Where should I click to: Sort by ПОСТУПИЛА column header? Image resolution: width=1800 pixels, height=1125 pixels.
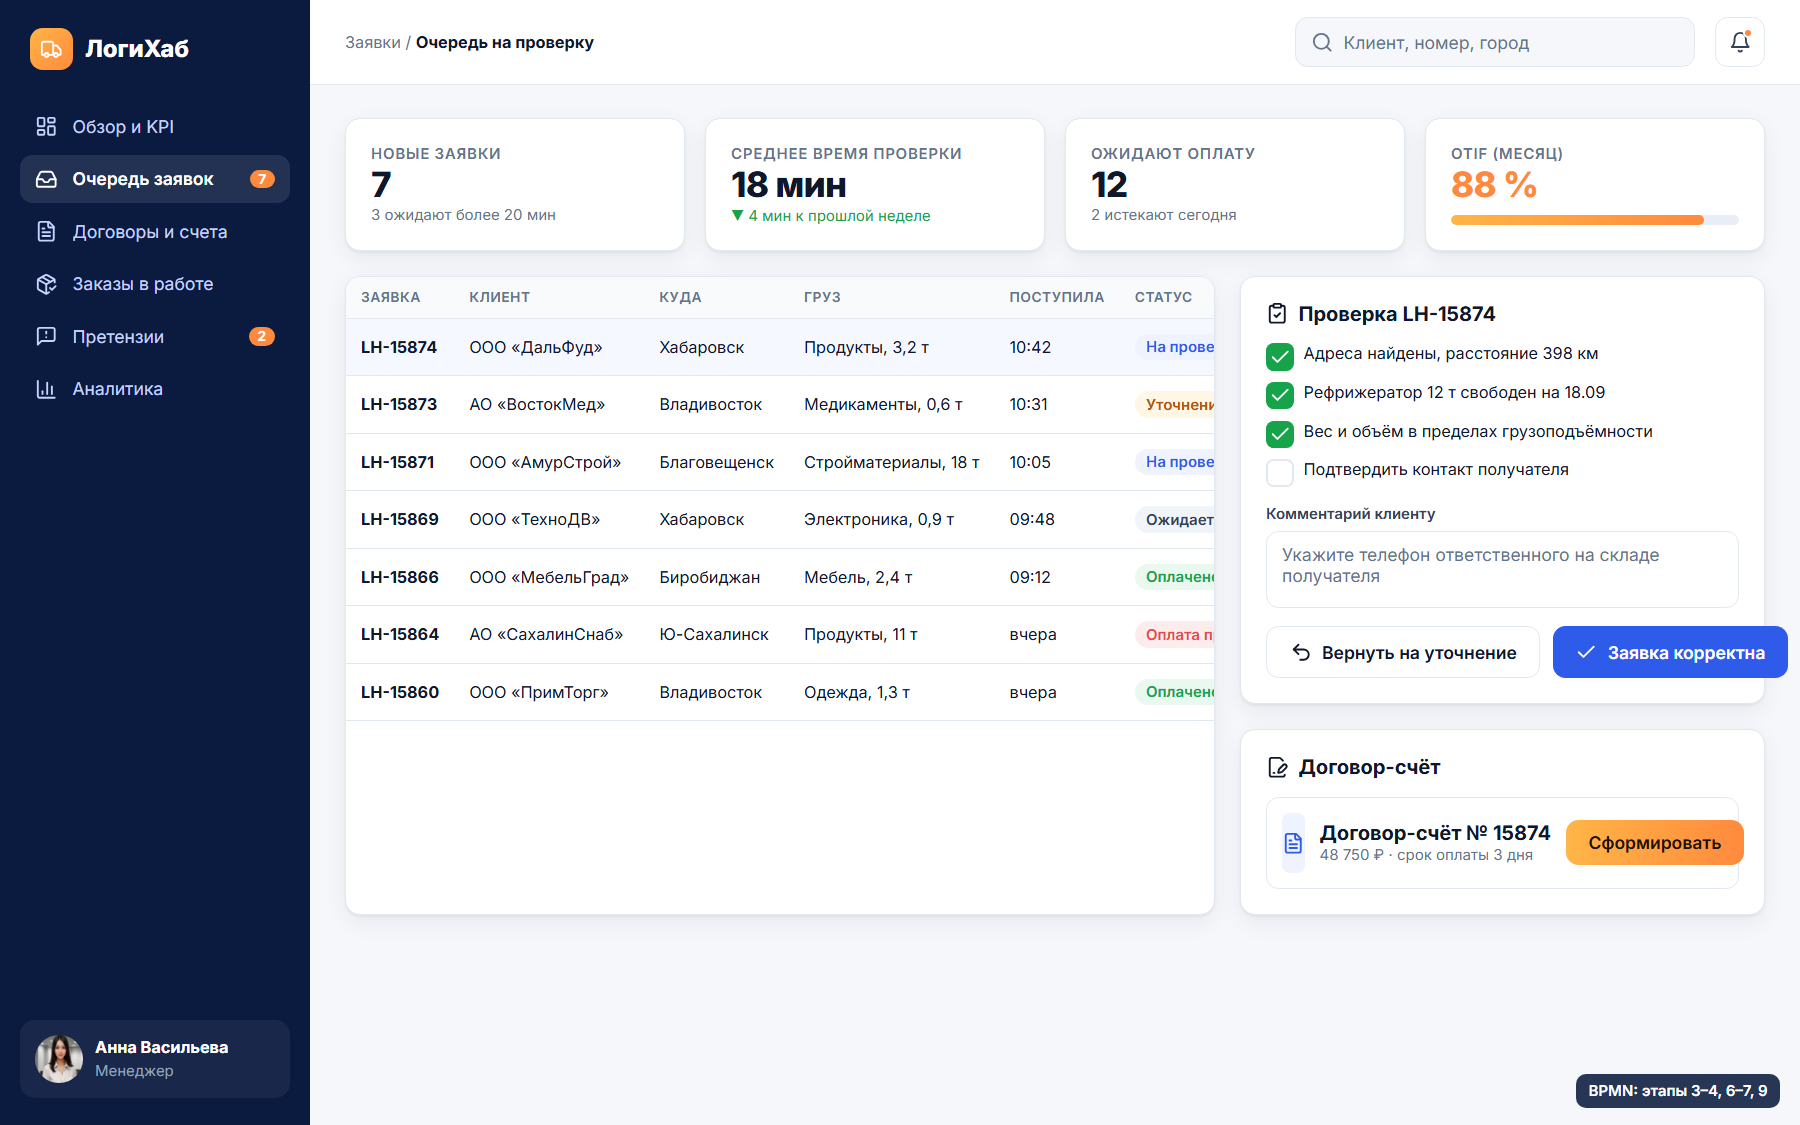point(1057,297)
